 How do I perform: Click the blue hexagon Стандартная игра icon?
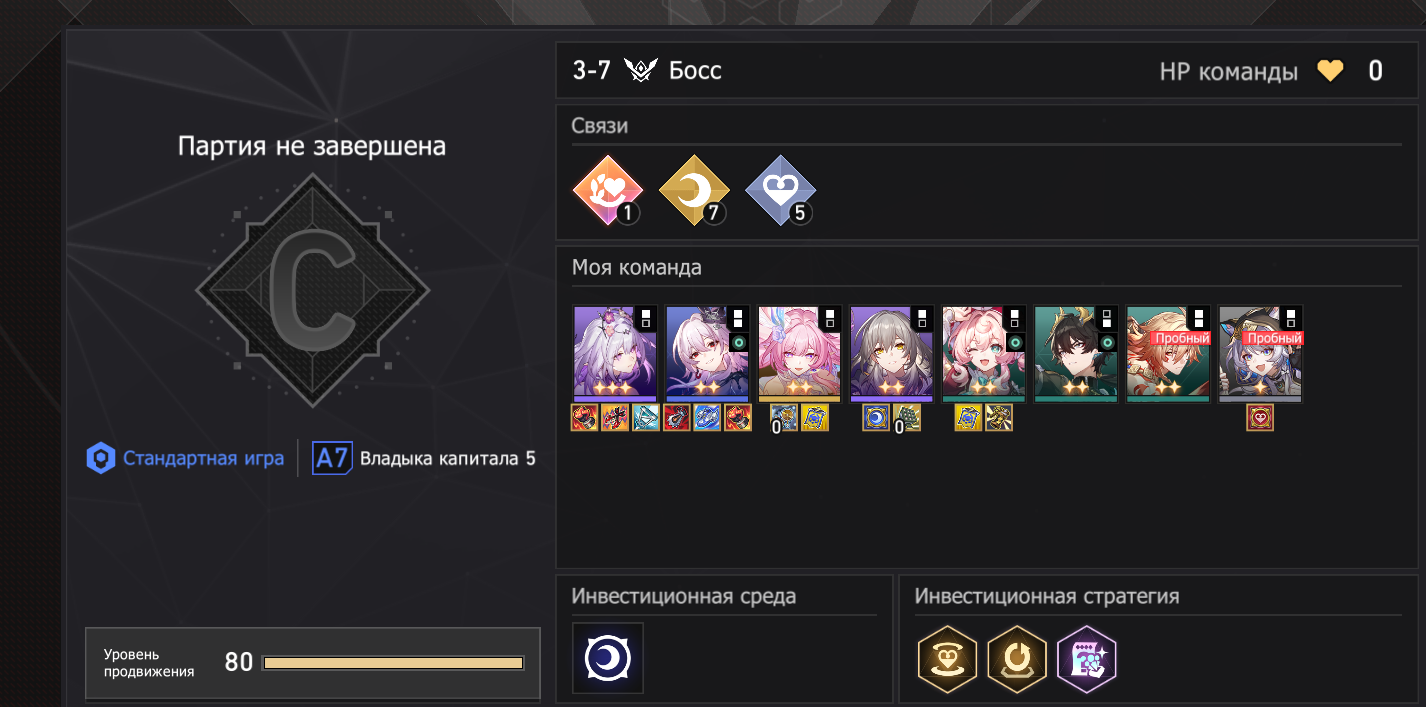(x=100, y=458)
